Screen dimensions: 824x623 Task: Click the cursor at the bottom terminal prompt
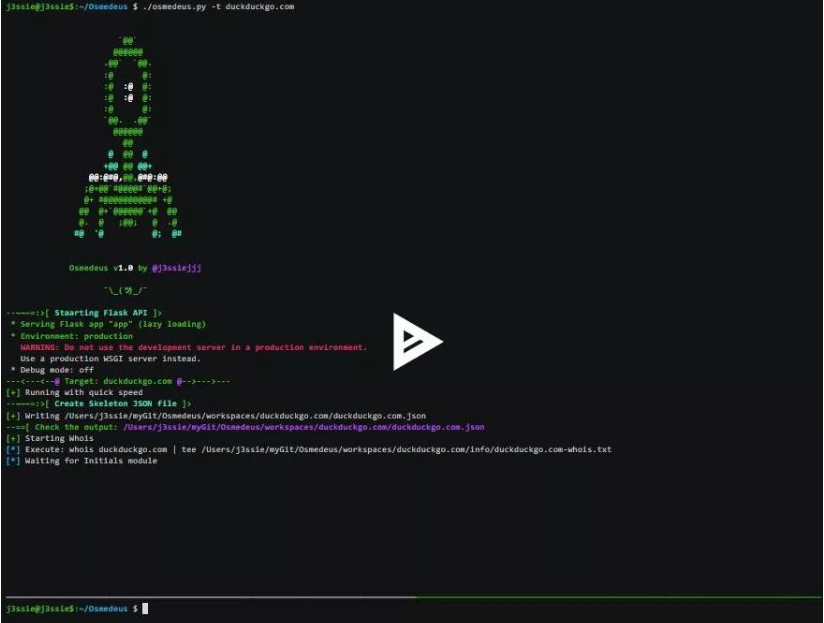click(145, 608)
